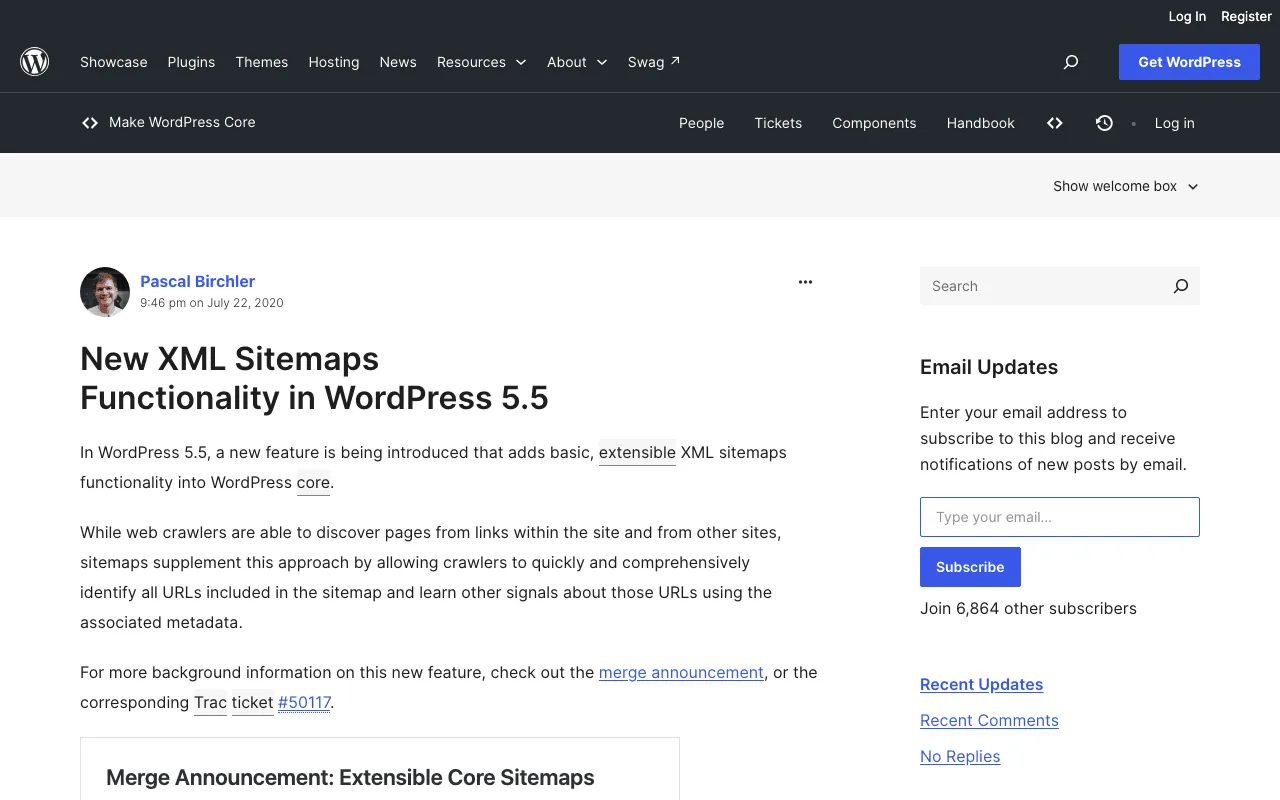Viewport: 1280px width, 800px height.
Task: Click the Merge Announcement embedded card title
Action: (x=350, y=777)
